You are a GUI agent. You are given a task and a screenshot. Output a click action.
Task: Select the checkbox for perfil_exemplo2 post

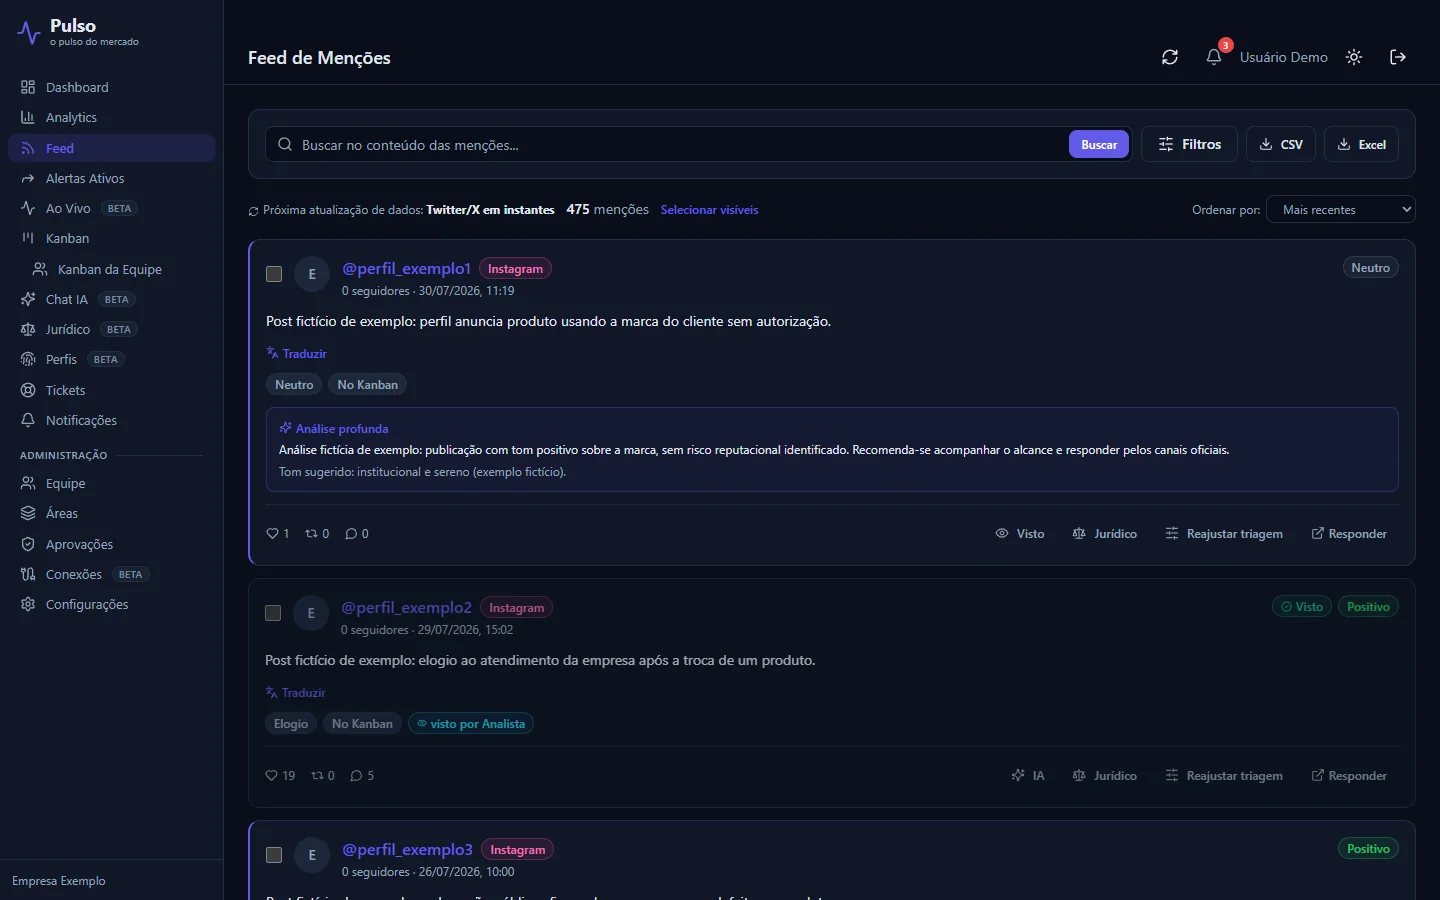click(x=273, y=613)
